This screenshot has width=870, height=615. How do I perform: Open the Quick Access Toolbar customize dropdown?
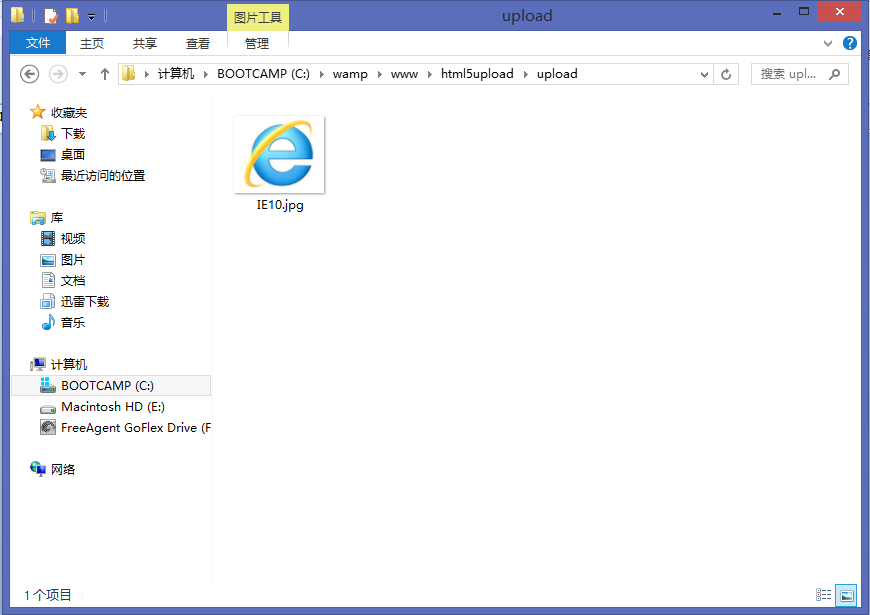pos(92,17)
